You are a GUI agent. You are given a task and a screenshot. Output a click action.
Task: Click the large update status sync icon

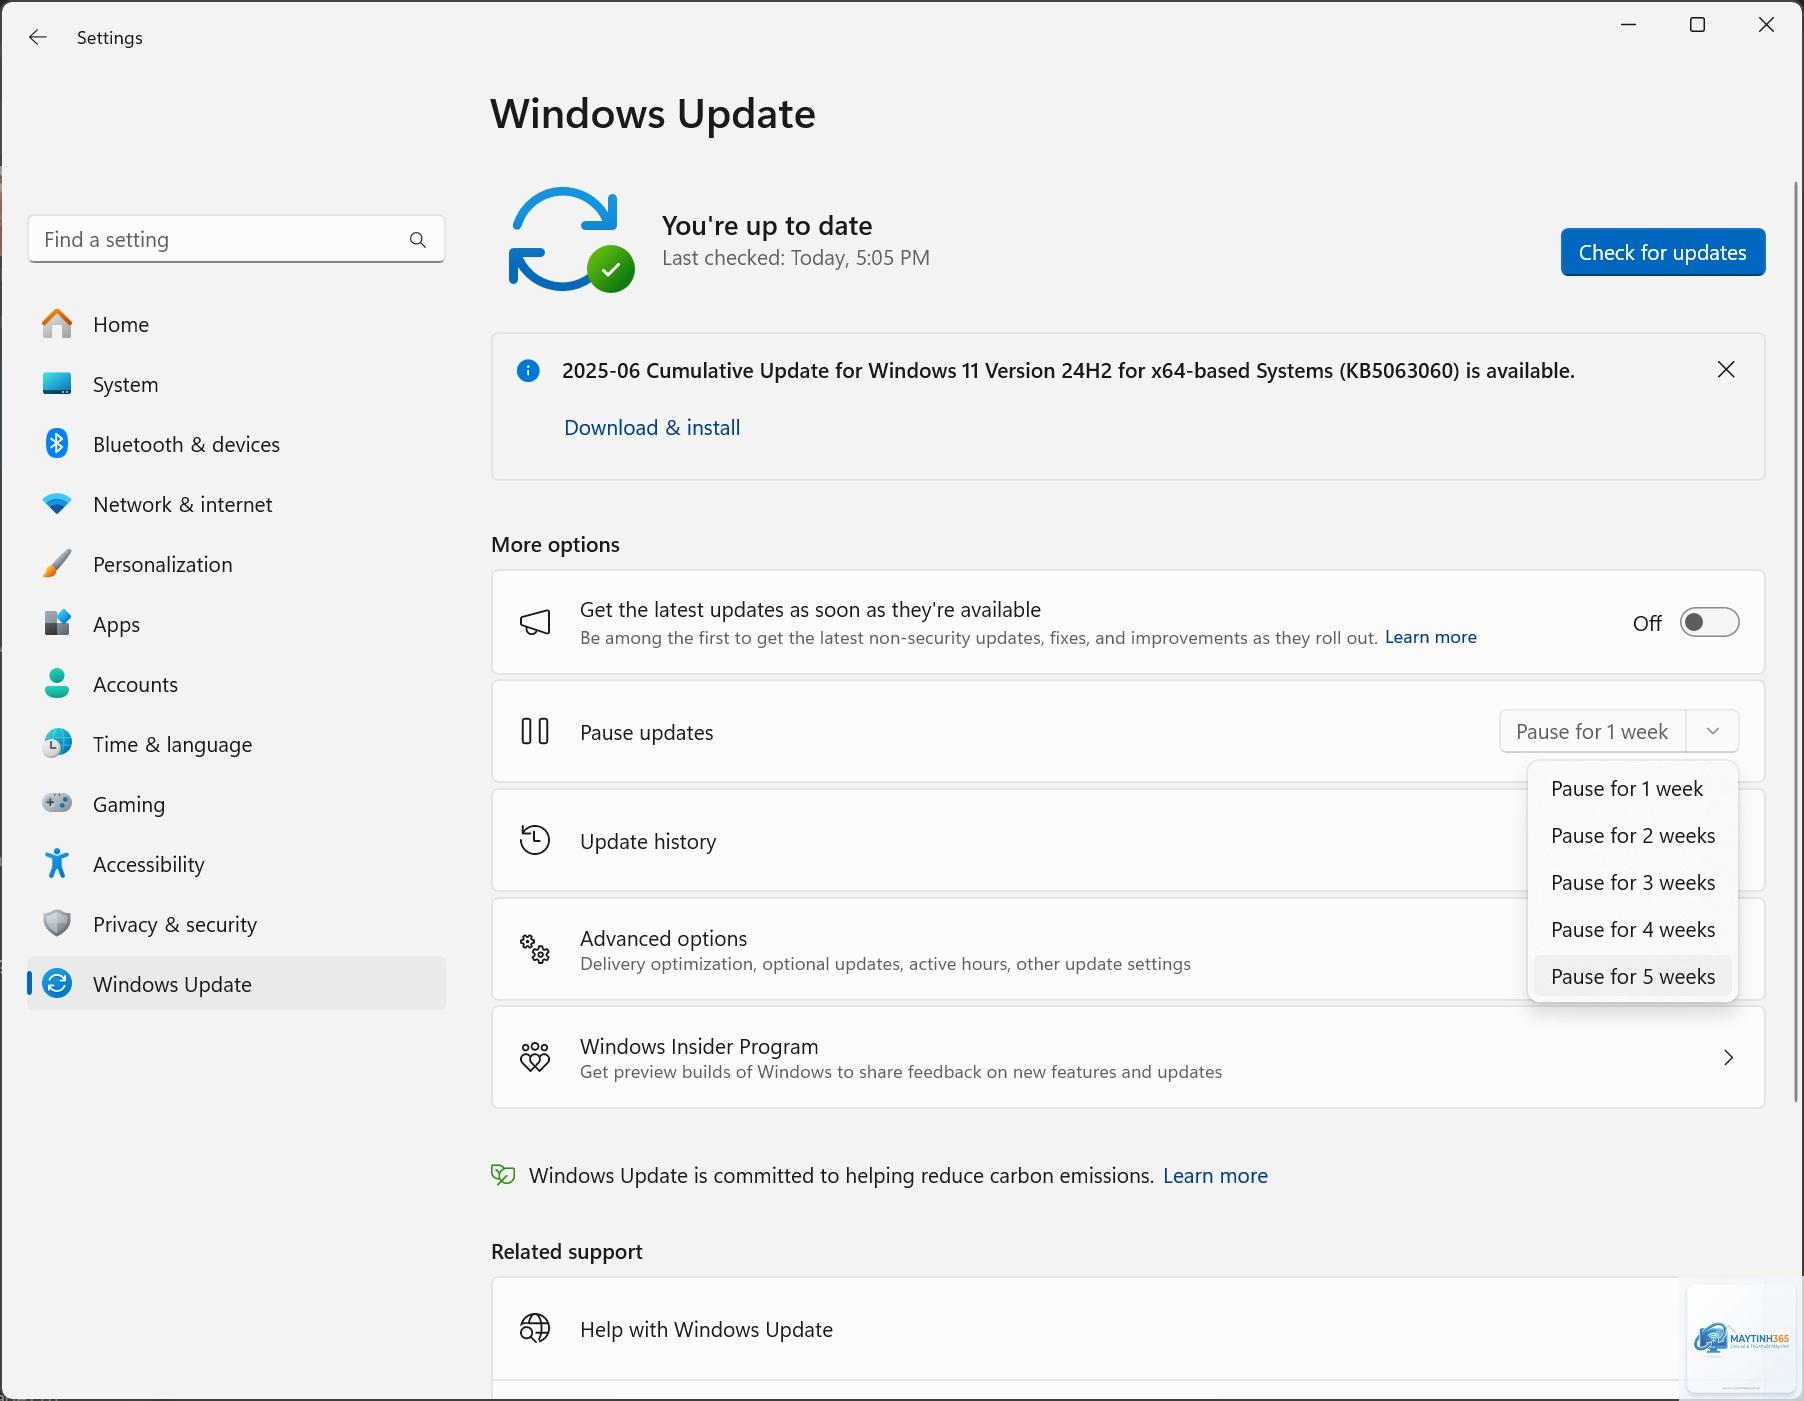point(571,240)
